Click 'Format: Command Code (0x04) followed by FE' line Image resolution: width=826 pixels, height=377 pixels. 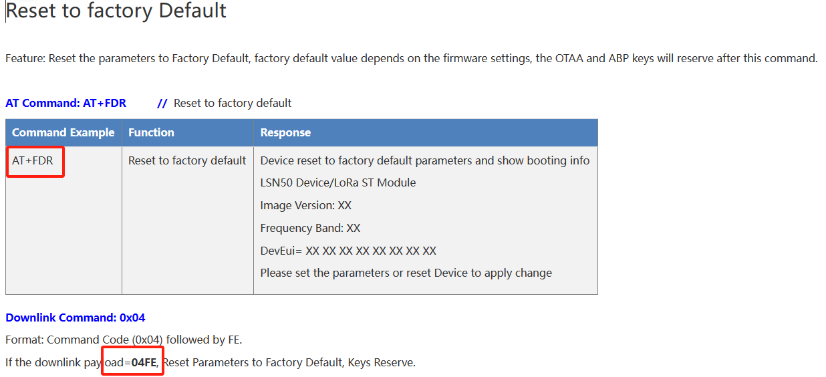coord(123,340)
